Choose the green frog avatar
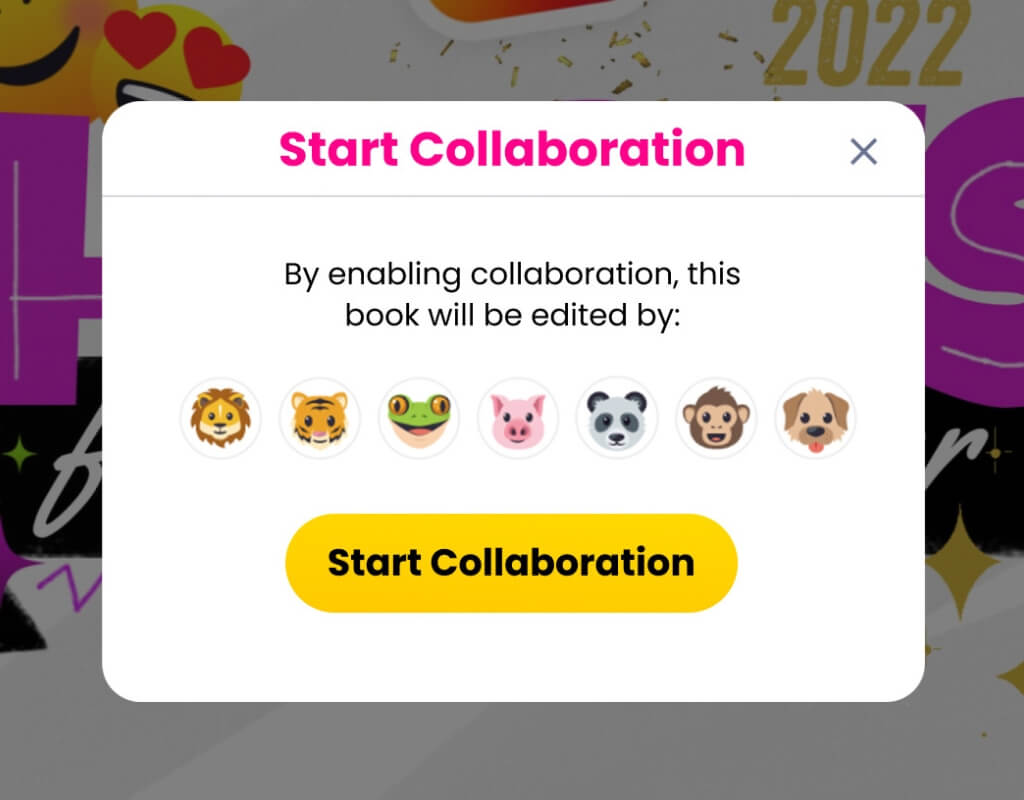 click(419, 418)
